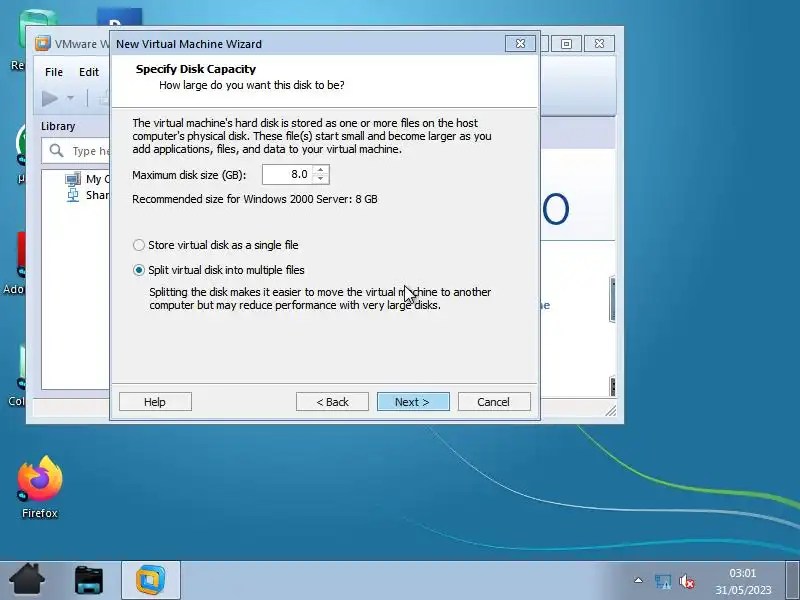Viewport: 800px width, 600px height.
Task: Click the Next button in the wizard
Action: pos(413,402)
